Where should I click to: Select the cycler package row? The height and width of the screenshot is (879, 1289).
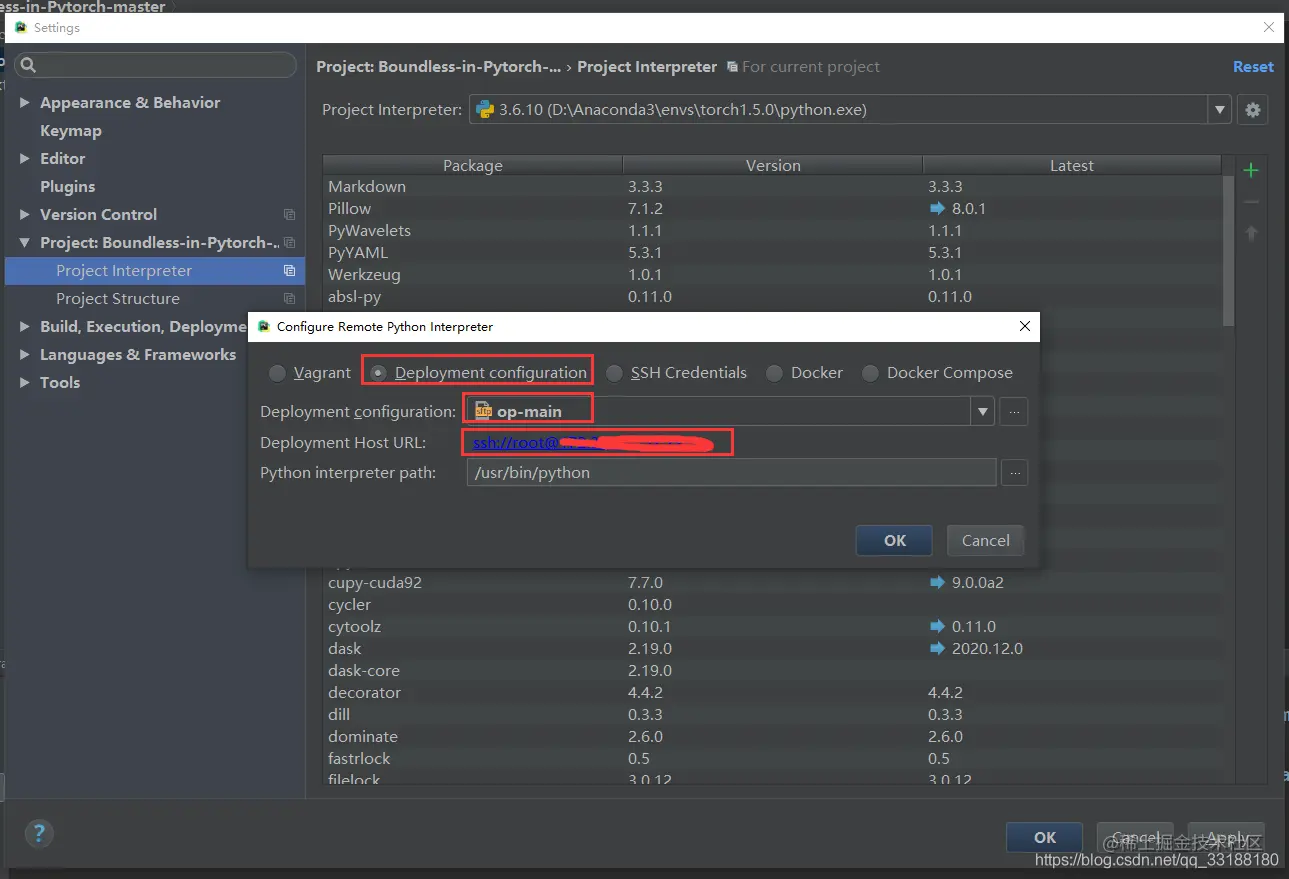tap(772, 604)
